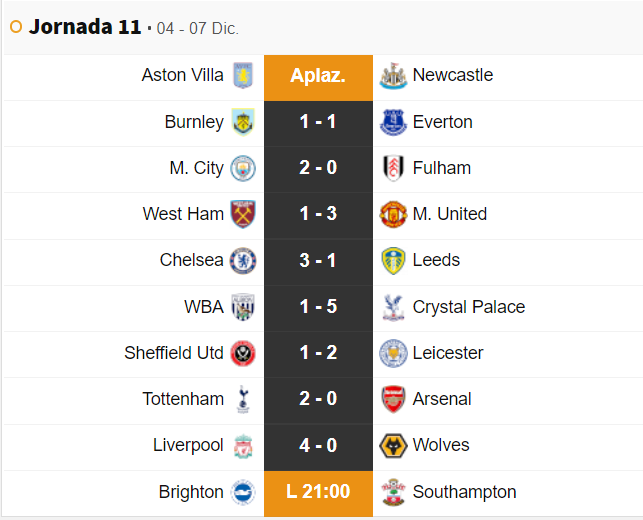Screen dimensions: 643x520
Task: Click the Leicester fox badge
Action: [393, 353]
